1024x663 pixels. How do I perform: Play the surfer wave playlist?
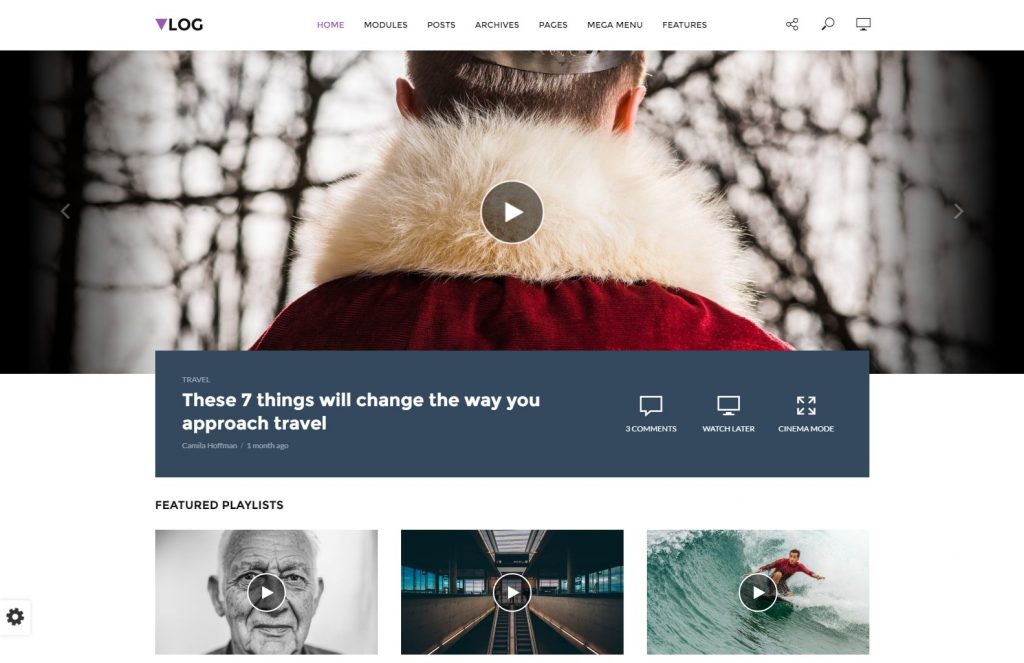[x=758, y=592]
